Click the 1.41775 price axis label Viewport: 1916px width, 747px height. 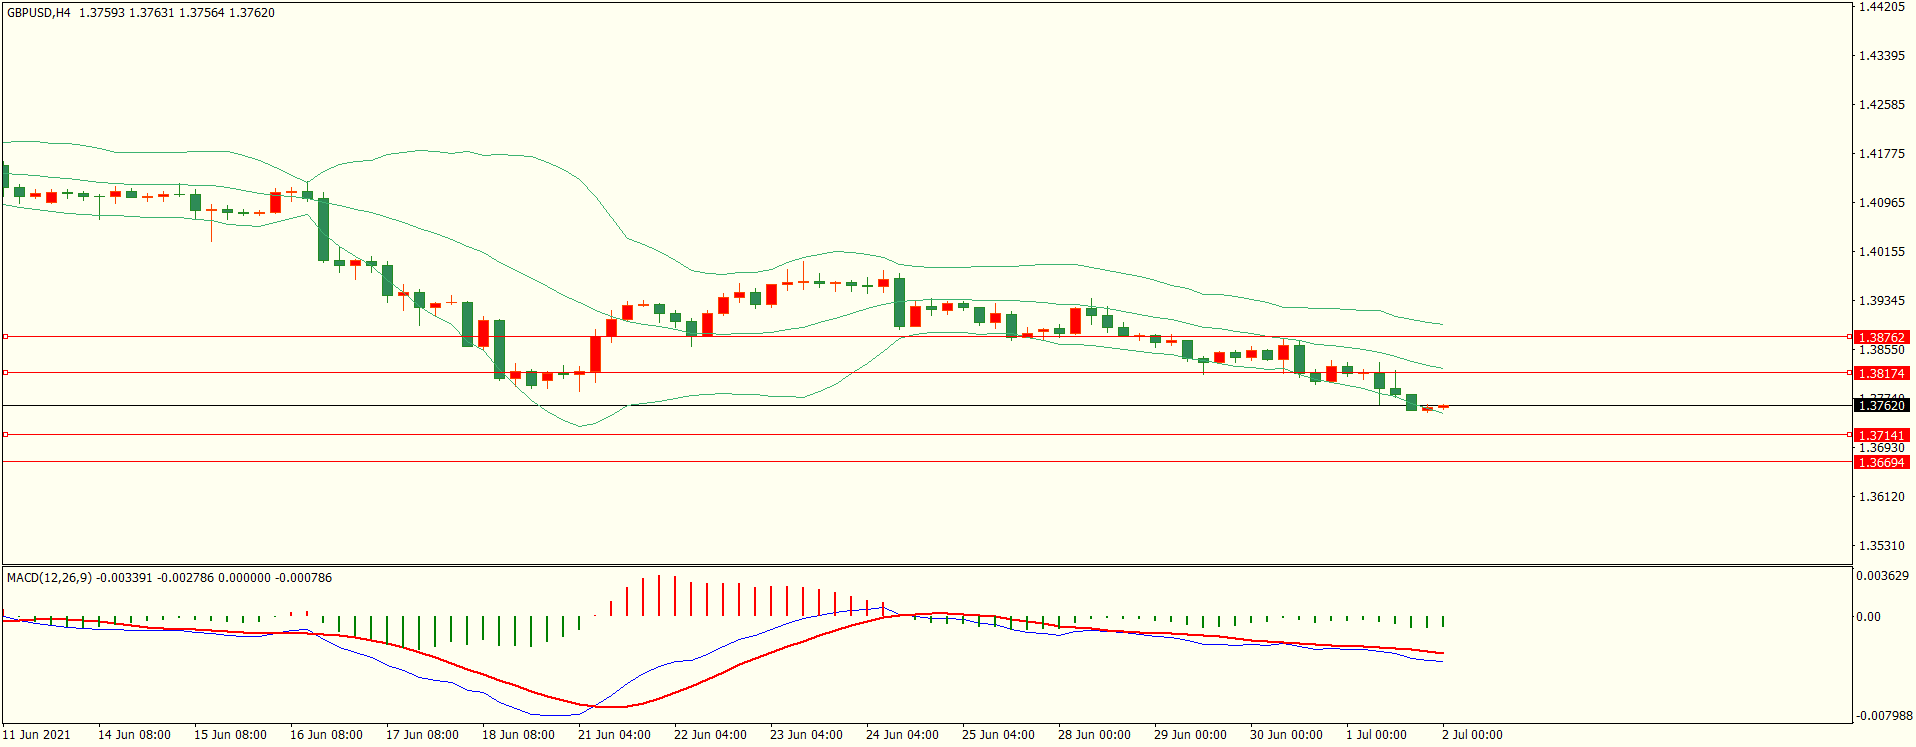pyautogui.click(x=1882, y=154)
